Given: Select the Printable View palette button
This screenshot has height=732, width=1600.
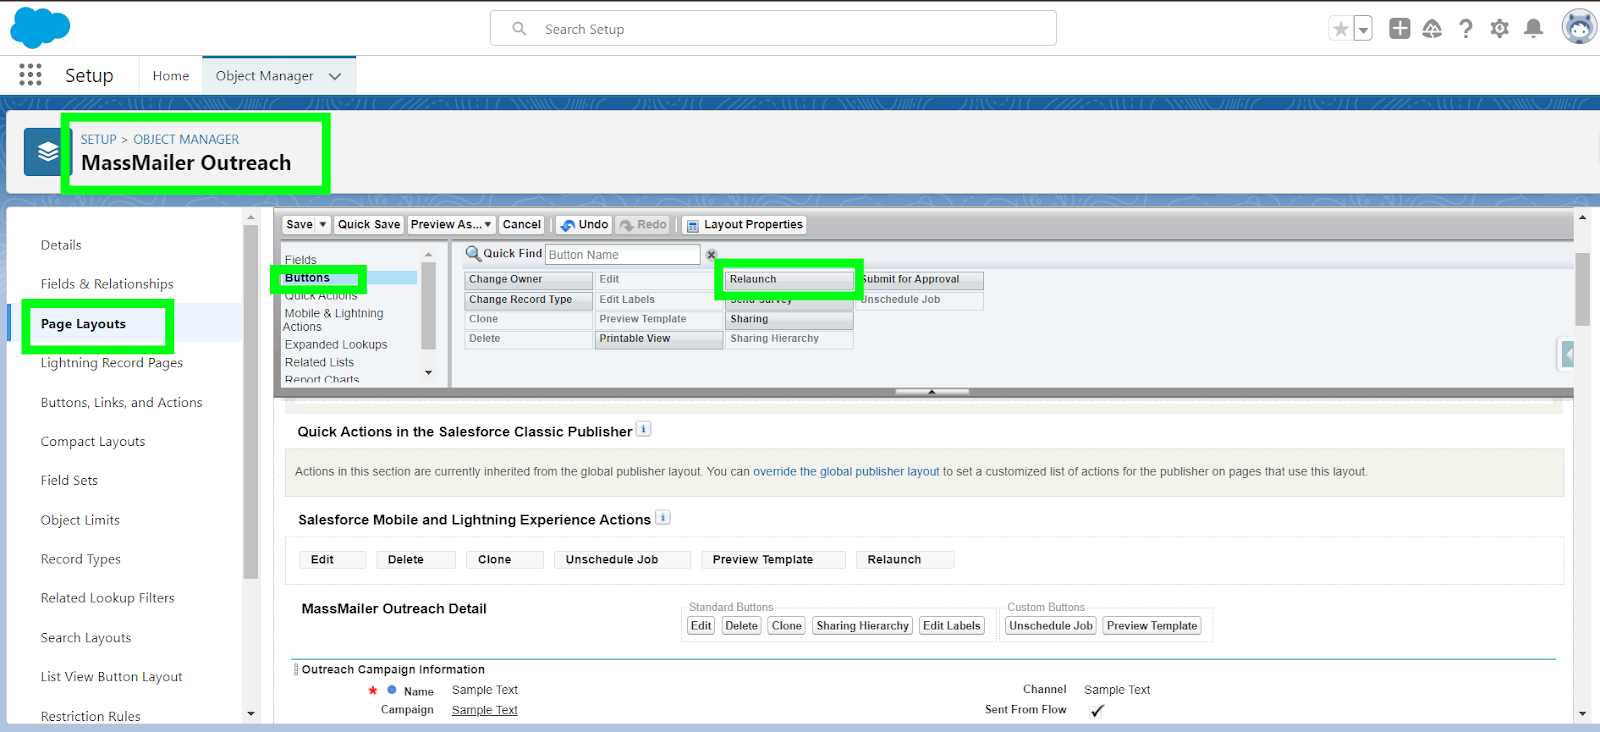Looking at the screenshot, I should pyautogui.click(x=659, y=339).
